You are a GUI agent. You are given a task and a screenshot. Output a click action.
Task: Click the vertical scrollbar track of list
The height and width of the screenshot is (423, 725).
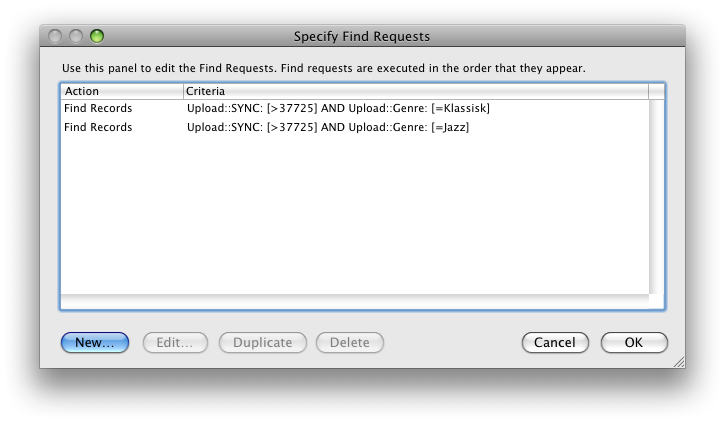pos(656,196)
